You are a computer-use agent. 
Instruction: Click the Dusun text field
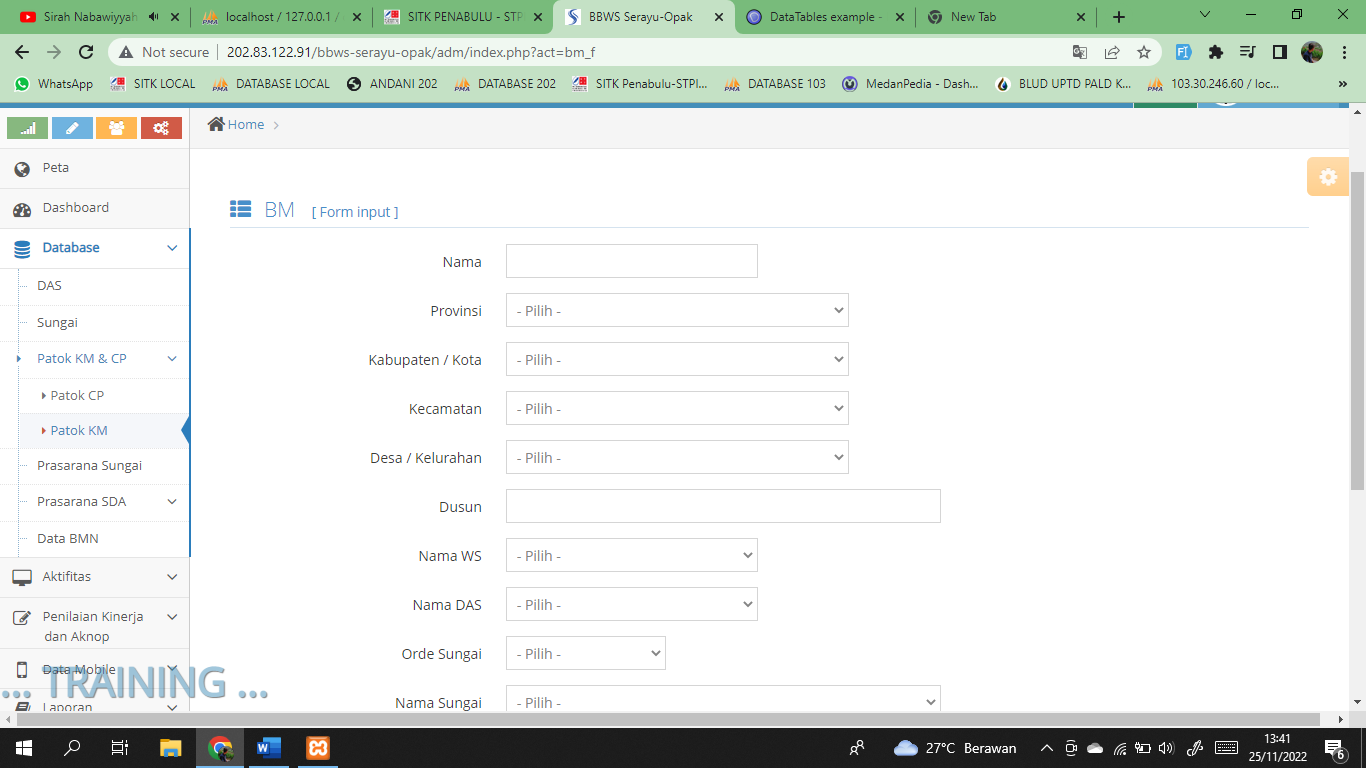(723, 507)
